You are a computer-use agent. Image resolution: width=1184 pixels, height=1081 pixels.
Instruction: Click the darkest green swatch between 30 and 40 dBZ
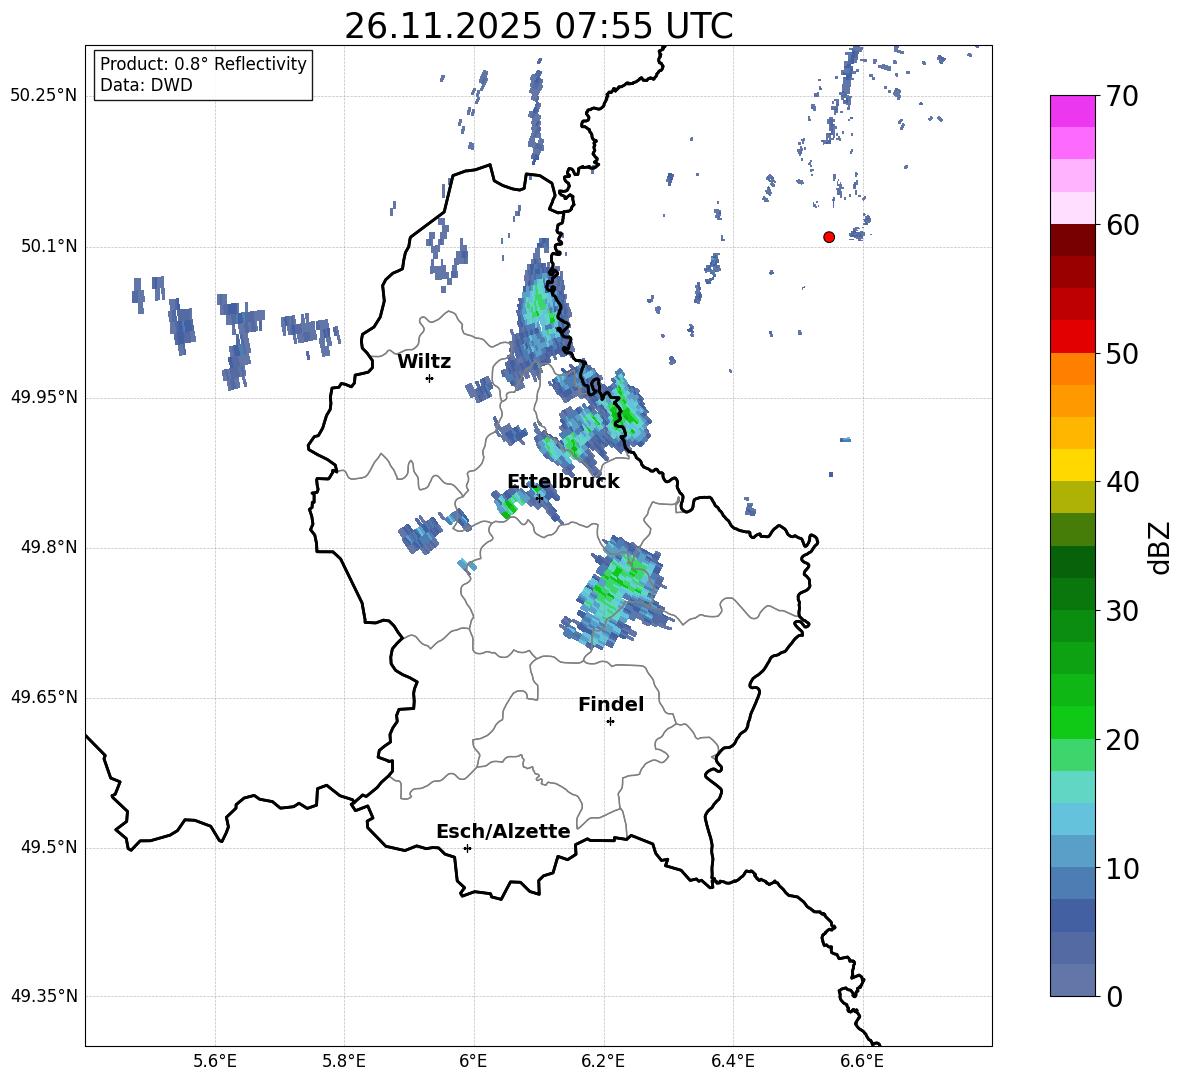(x=1073, y=562)
